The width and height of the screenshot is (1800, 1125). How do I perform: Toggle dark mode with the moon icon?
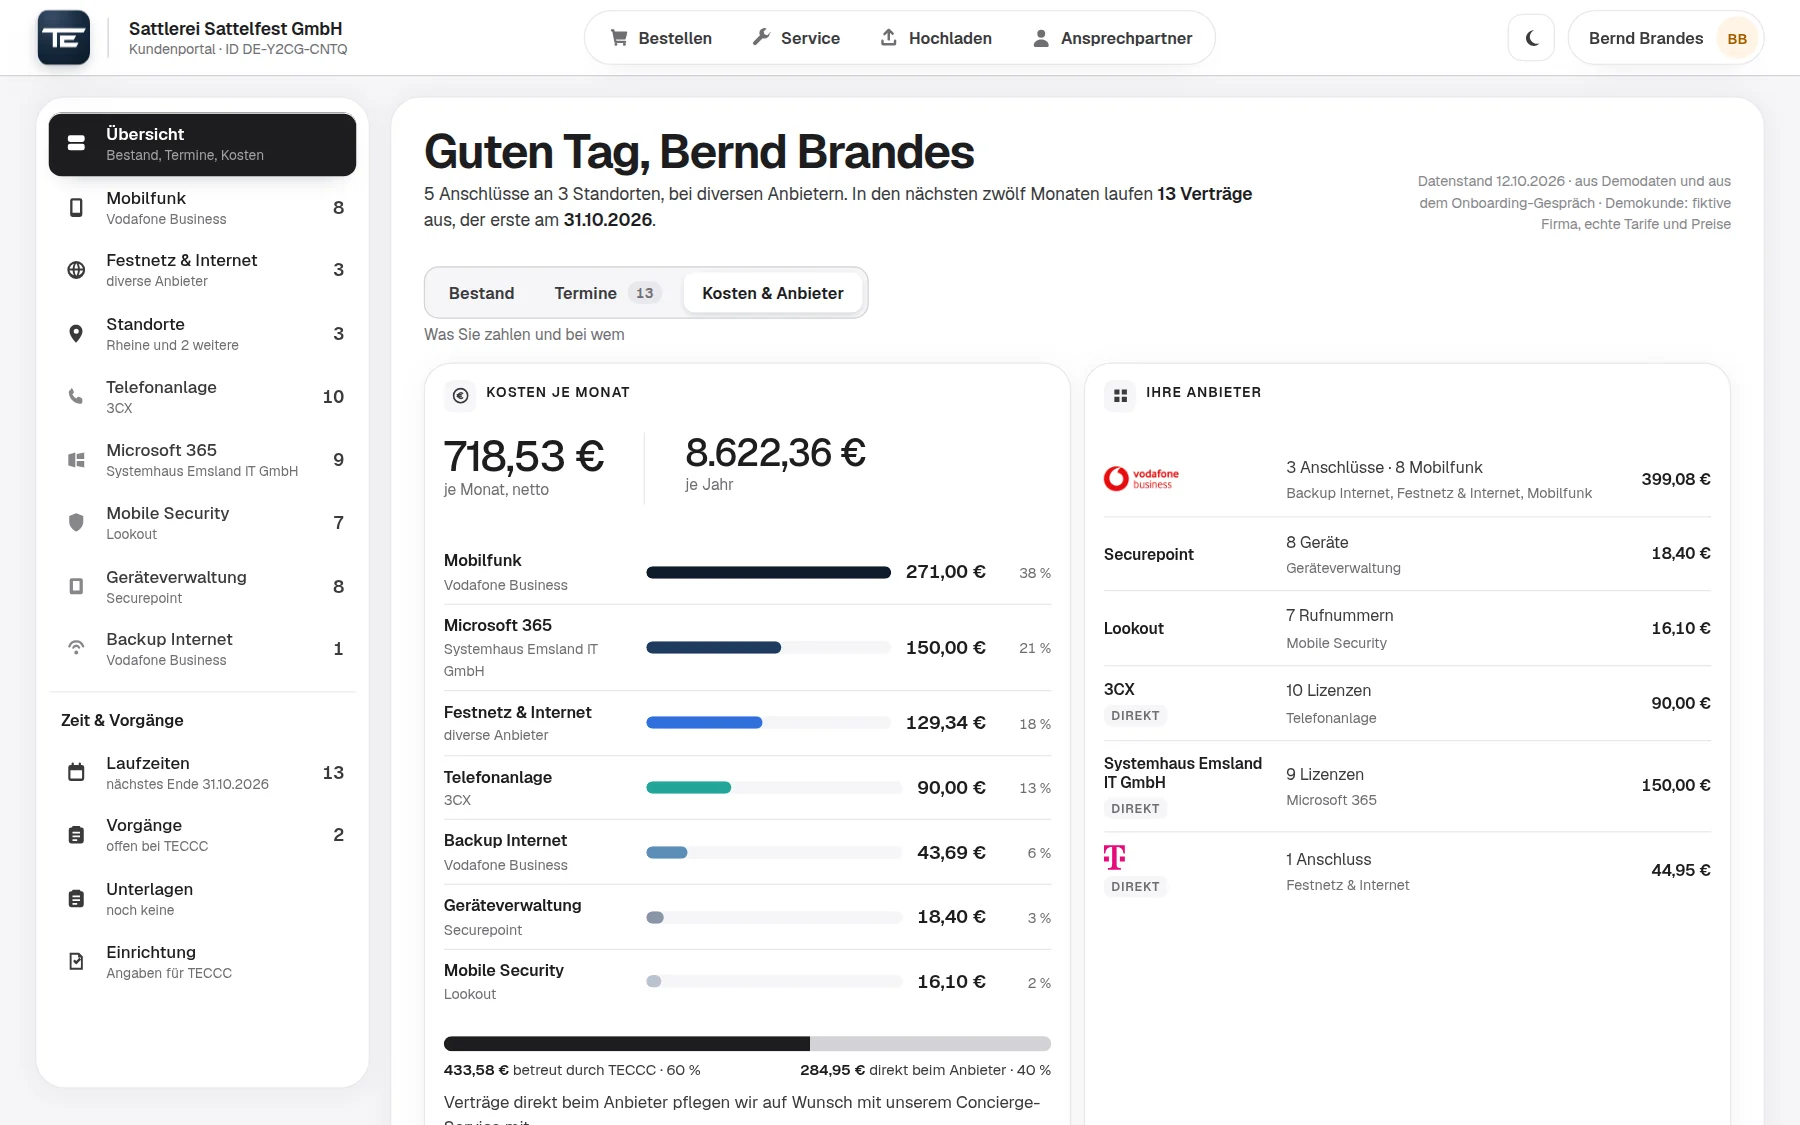click(1531, 38)
